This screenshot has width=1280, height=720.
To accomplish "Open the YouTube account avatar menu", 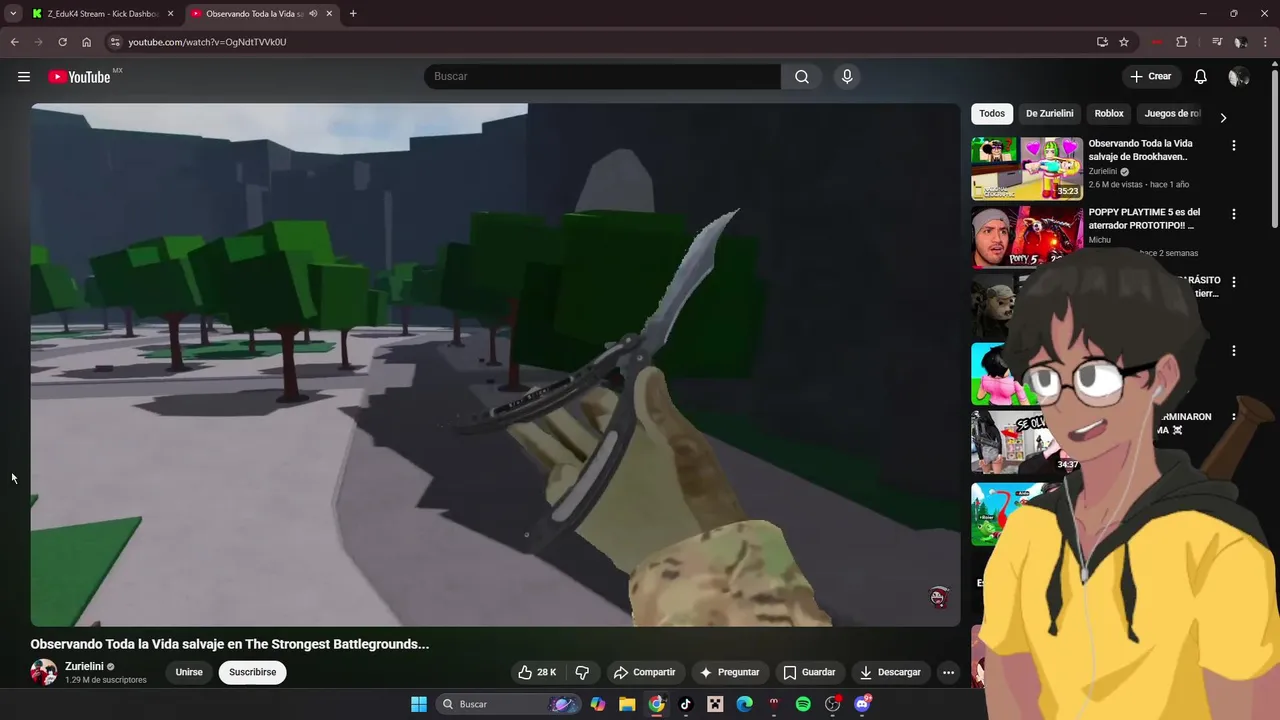I will click(1238, 77).
